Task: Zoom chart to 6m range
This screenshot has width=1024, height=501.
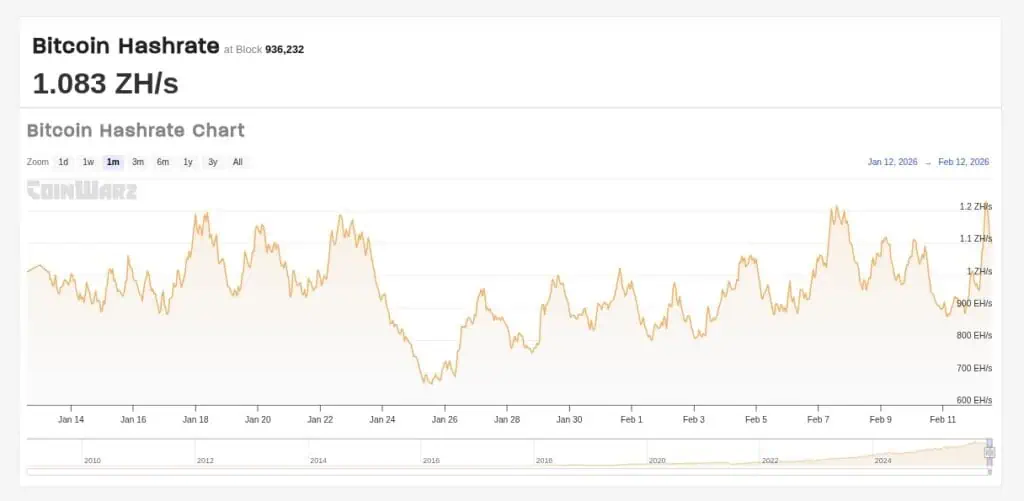Action: pos(163,162)
